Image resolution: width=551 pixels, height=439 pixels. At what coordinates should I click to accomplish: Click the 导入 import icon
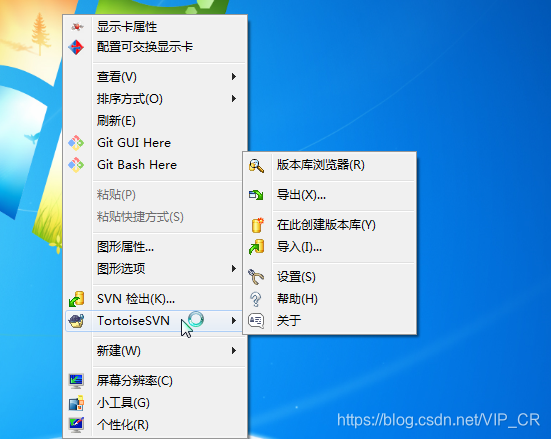pyautogui.click(x=257, y=247)
